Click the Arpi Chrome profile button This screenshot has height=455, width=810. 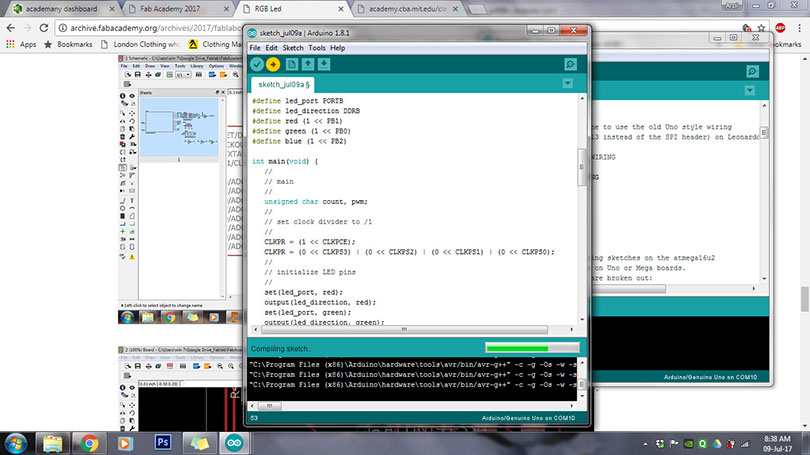(x=731, y=5)
